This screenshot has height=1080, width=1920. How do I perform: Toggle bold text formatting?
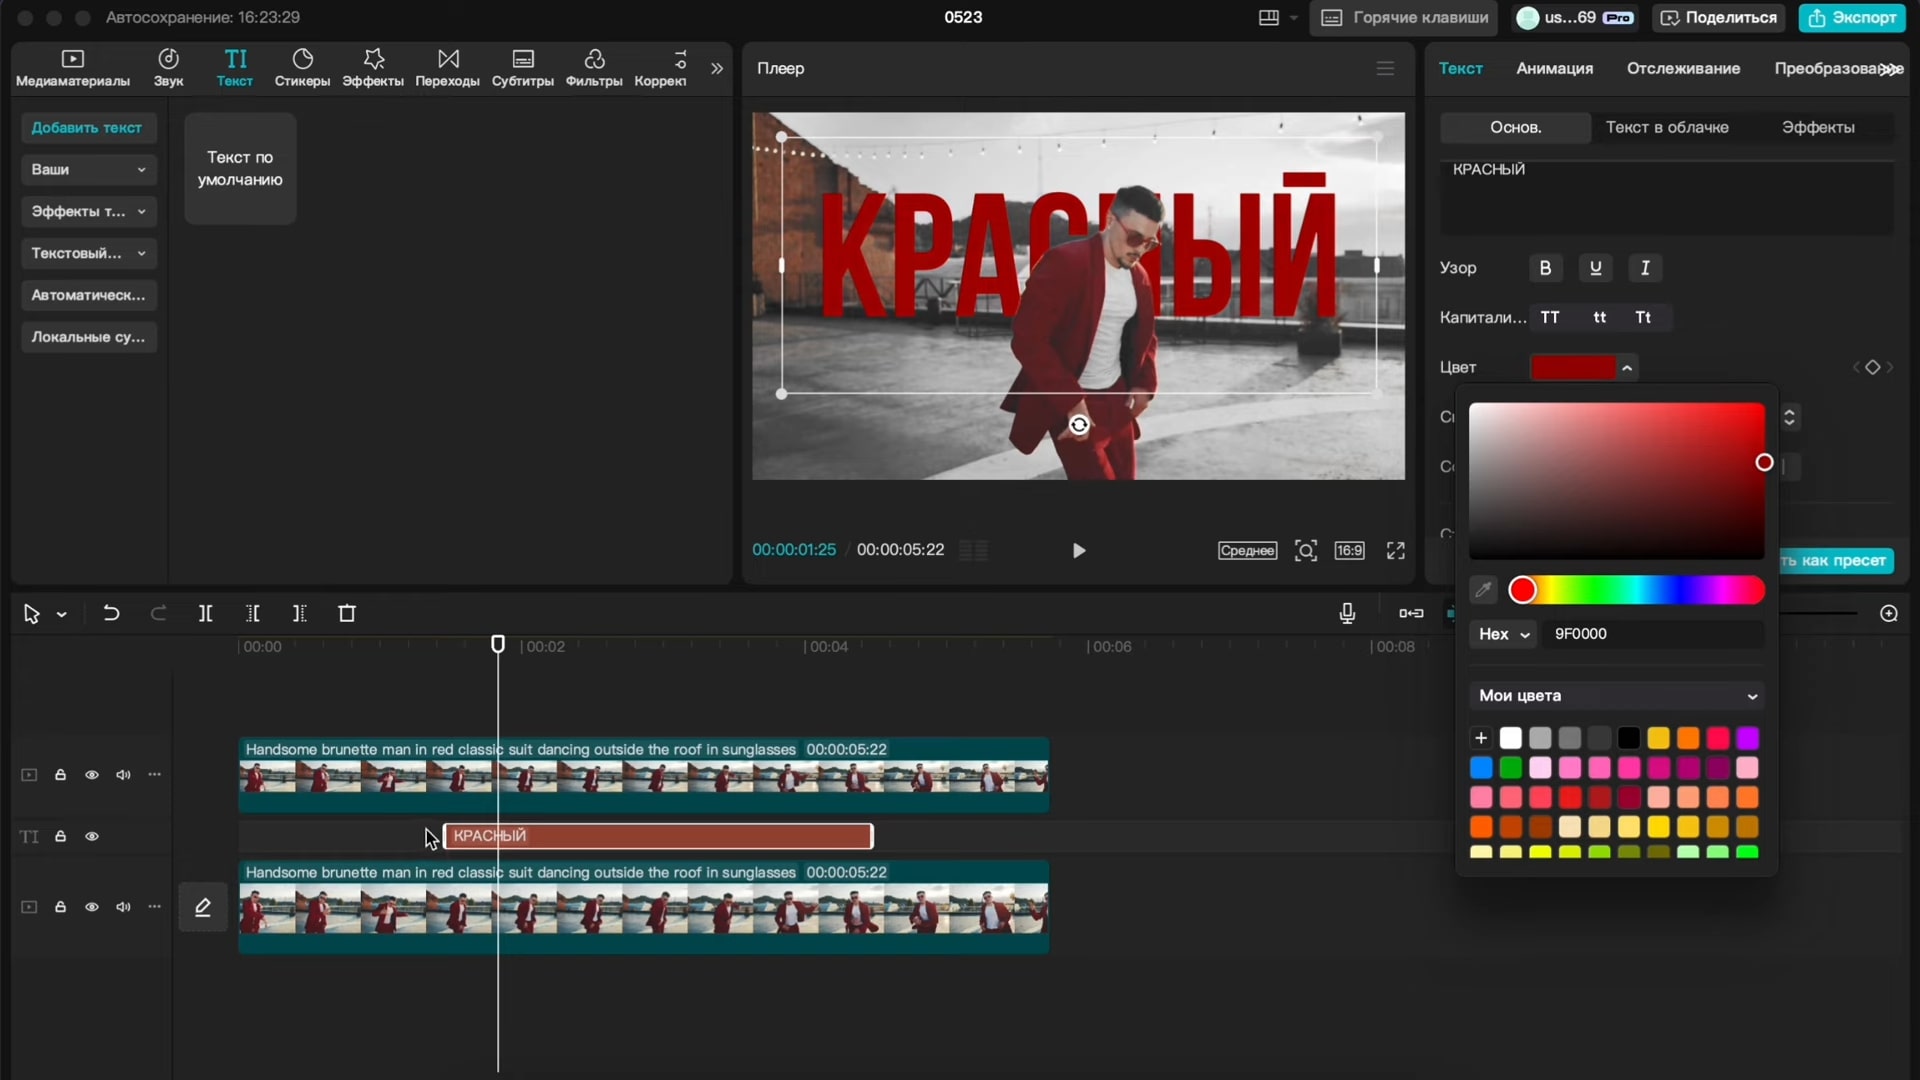pyautogui.click(x=1545, y=268)
